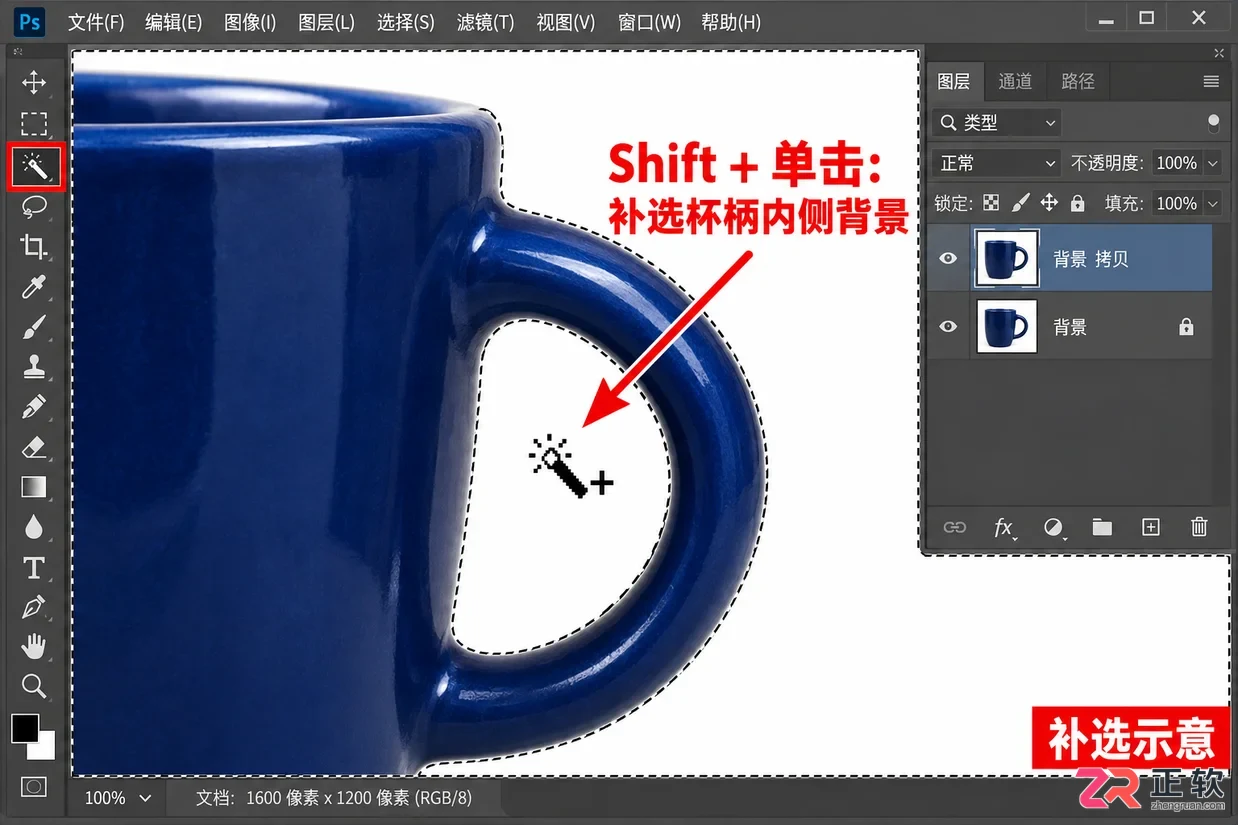The height and width of the screenshot is (825, 1238).
Task: Open the 滤镜(T) menu
Action: [x=484, y=22]
